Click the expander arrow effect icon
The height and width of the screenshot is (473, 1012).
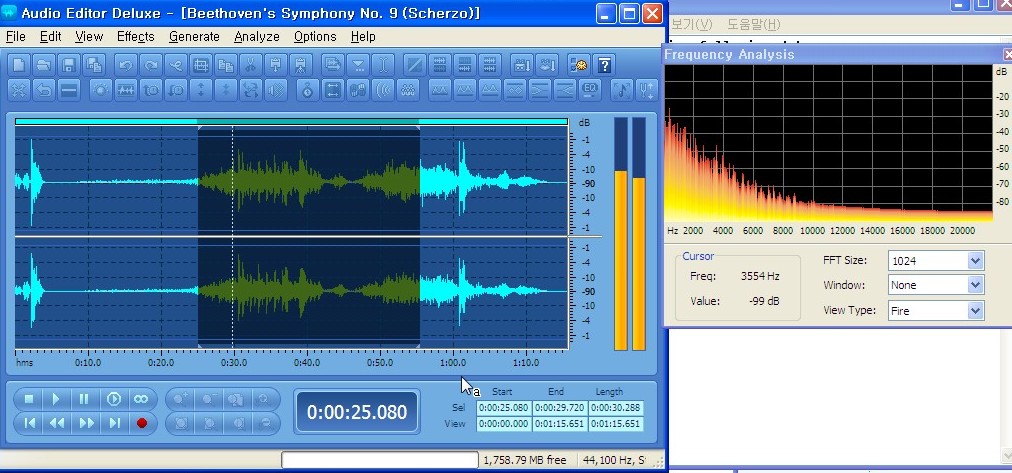pos(565,90)
